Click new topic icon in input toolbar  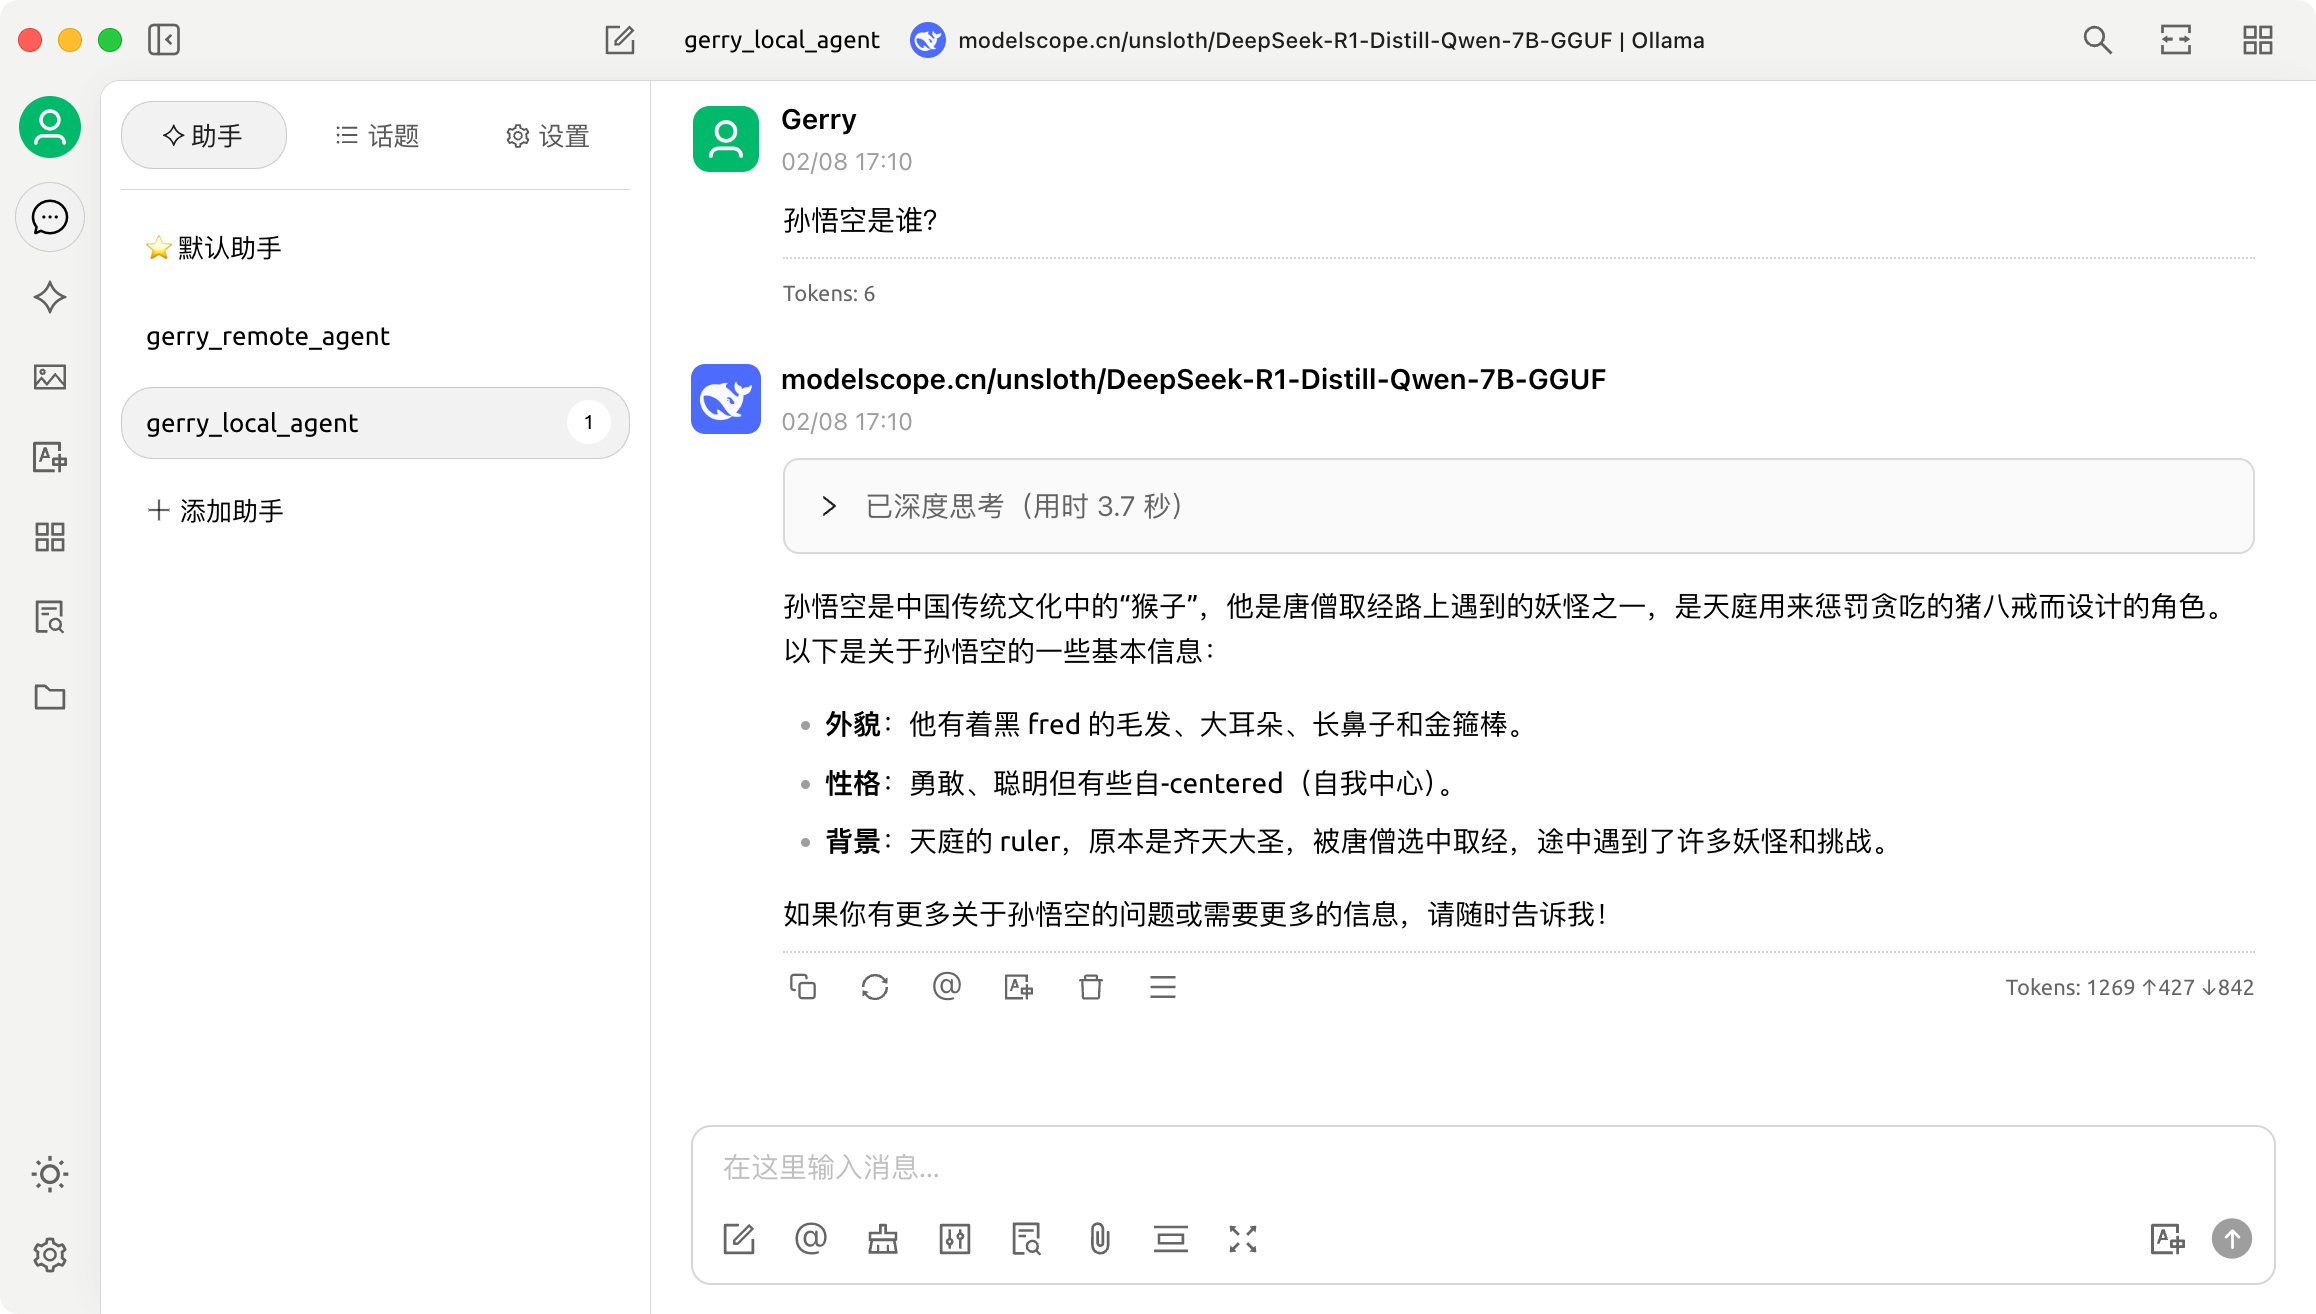pos(738,1239)
